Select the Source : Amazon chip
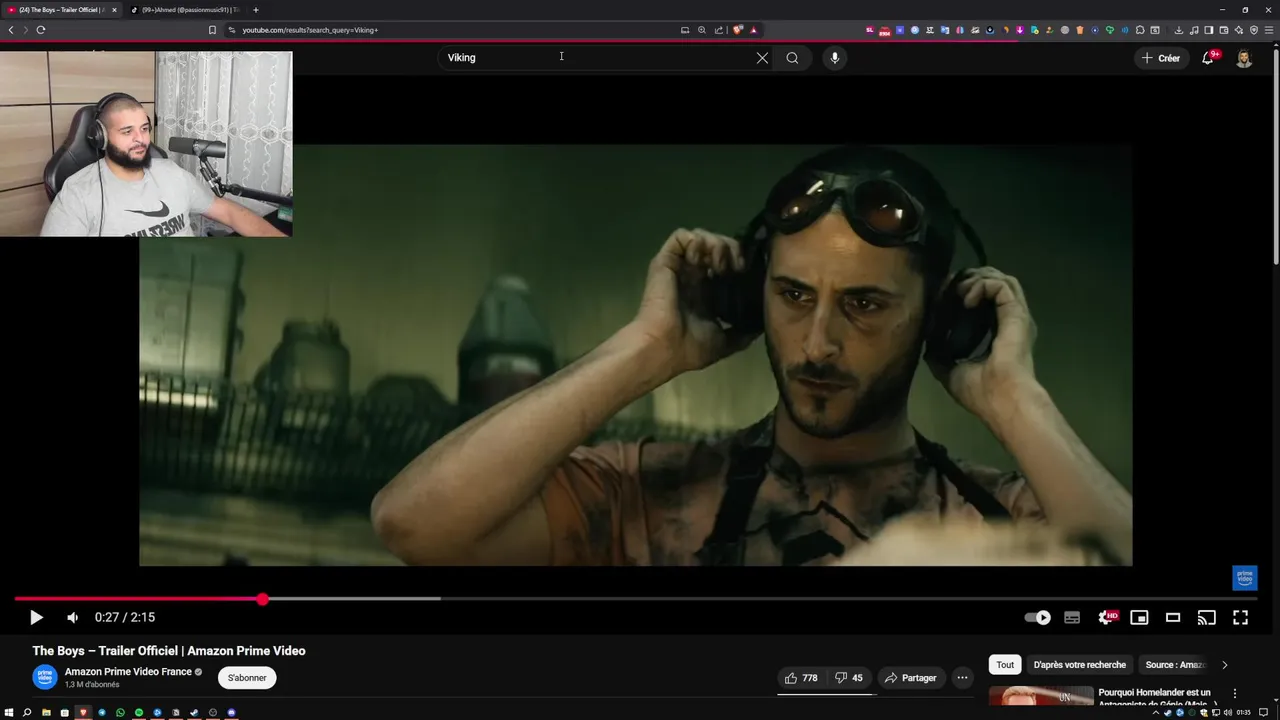The image size is (1280, 720). [x=1174, y=665]
